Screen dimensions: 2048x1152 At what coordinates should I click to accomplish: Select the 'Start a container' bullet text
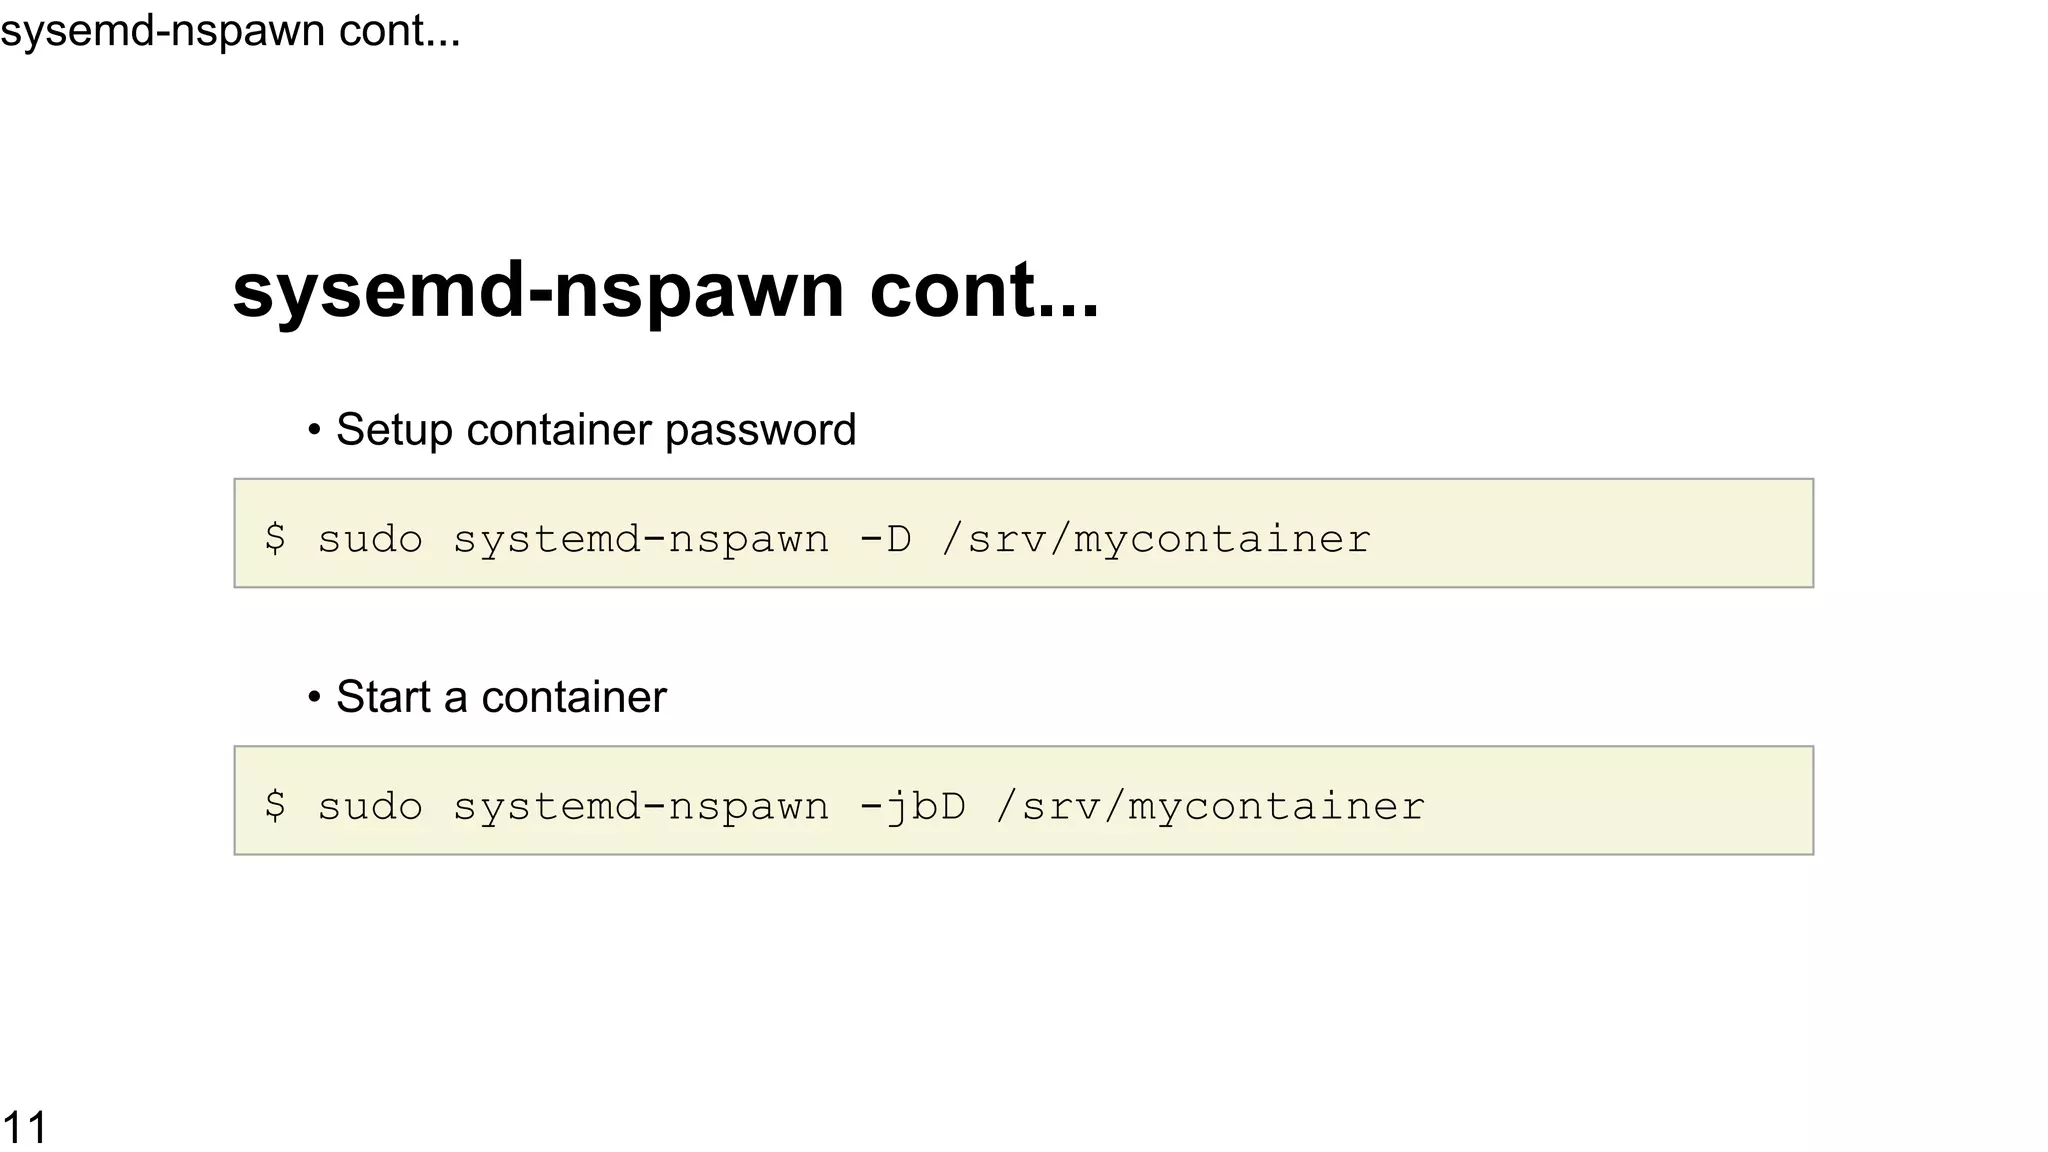(500, 697)
